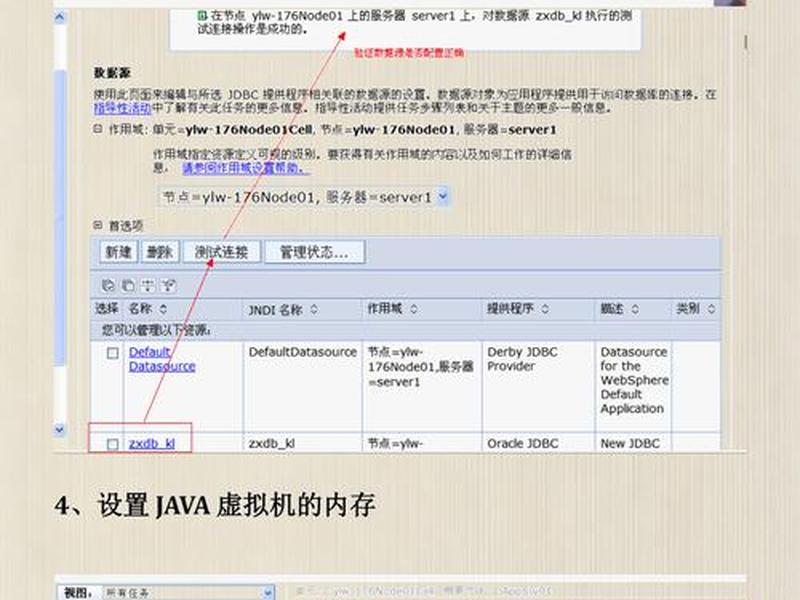Click the green success message icon
The image size is (800, 600).
[x=202, y=16]
